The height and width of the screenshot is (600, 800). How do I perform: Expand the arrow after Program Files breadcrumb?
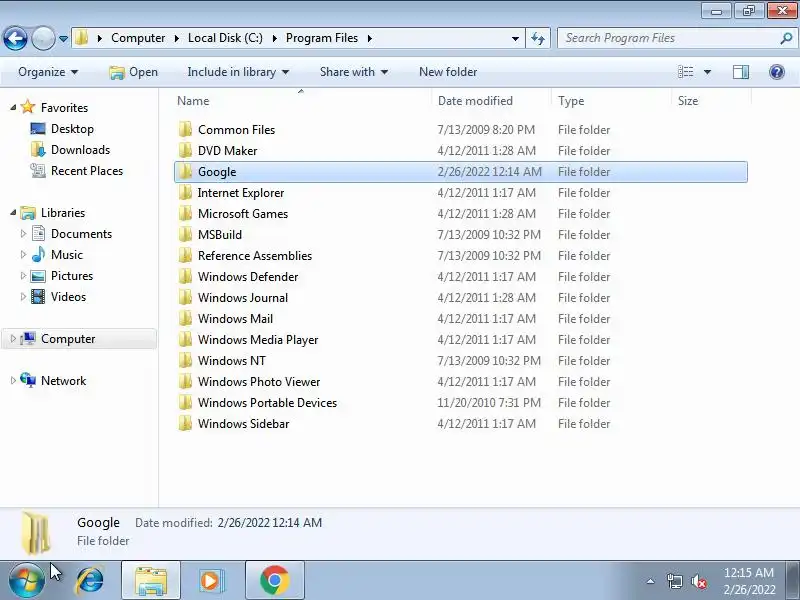click(369, 38)
